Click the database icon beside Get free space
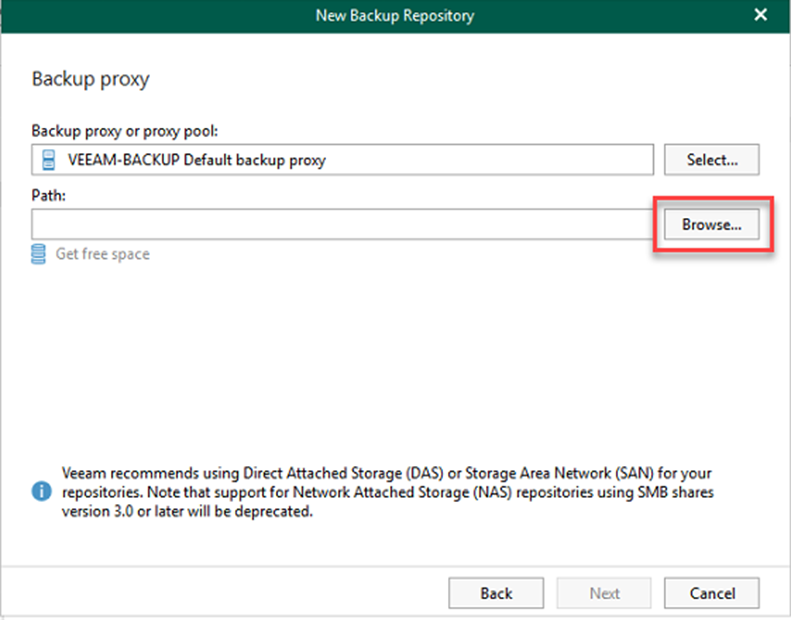Screen dimensions: 791x620 pyautogui.click(x=39, y=254)
